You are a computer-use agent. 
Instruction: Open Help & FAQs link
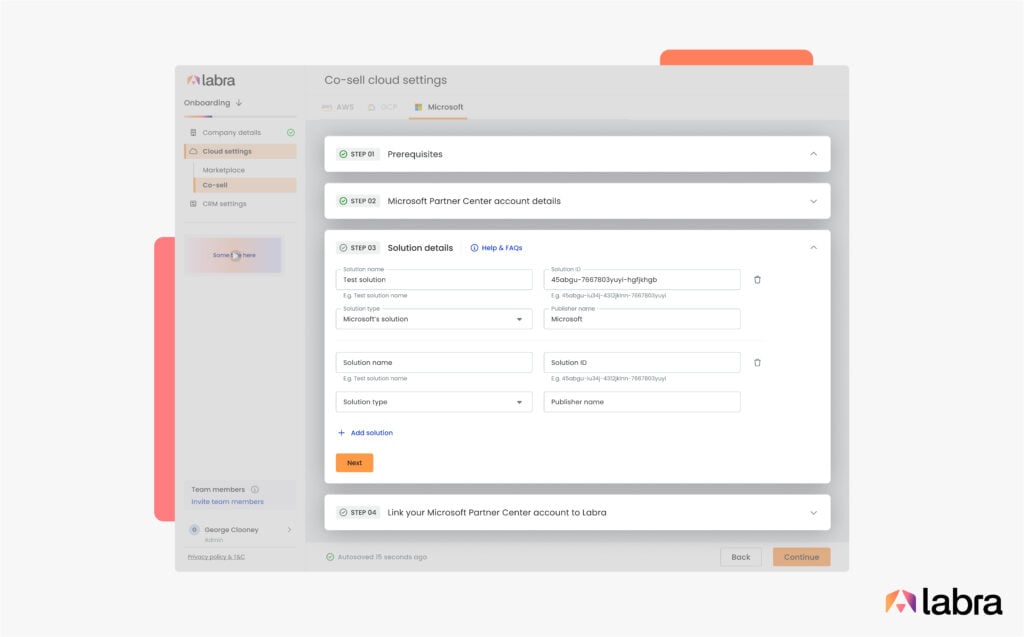point(496,248)
